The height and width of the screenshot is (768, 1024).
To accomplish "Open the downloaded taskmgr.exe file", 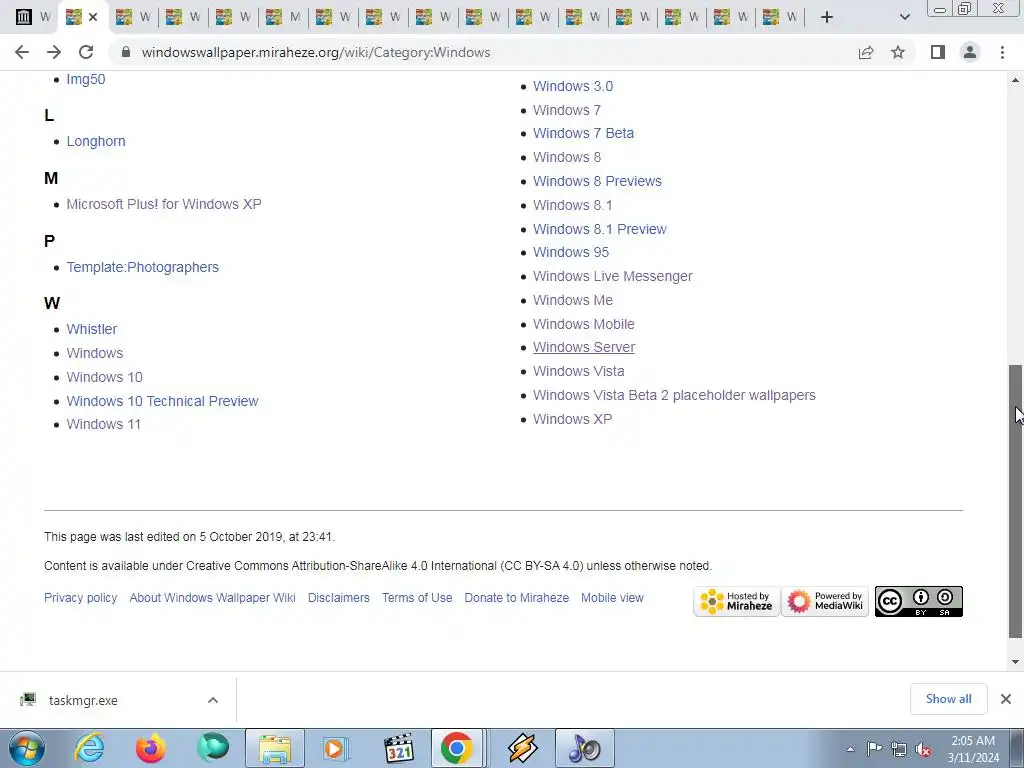I will (83, 700).
